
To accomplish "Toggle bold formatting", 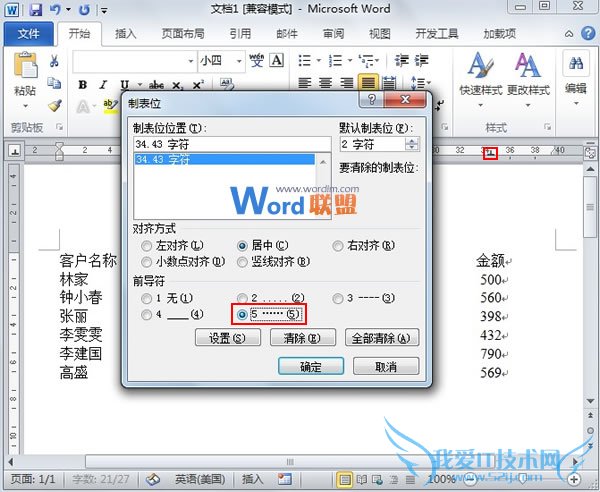I will coord(83,85).
